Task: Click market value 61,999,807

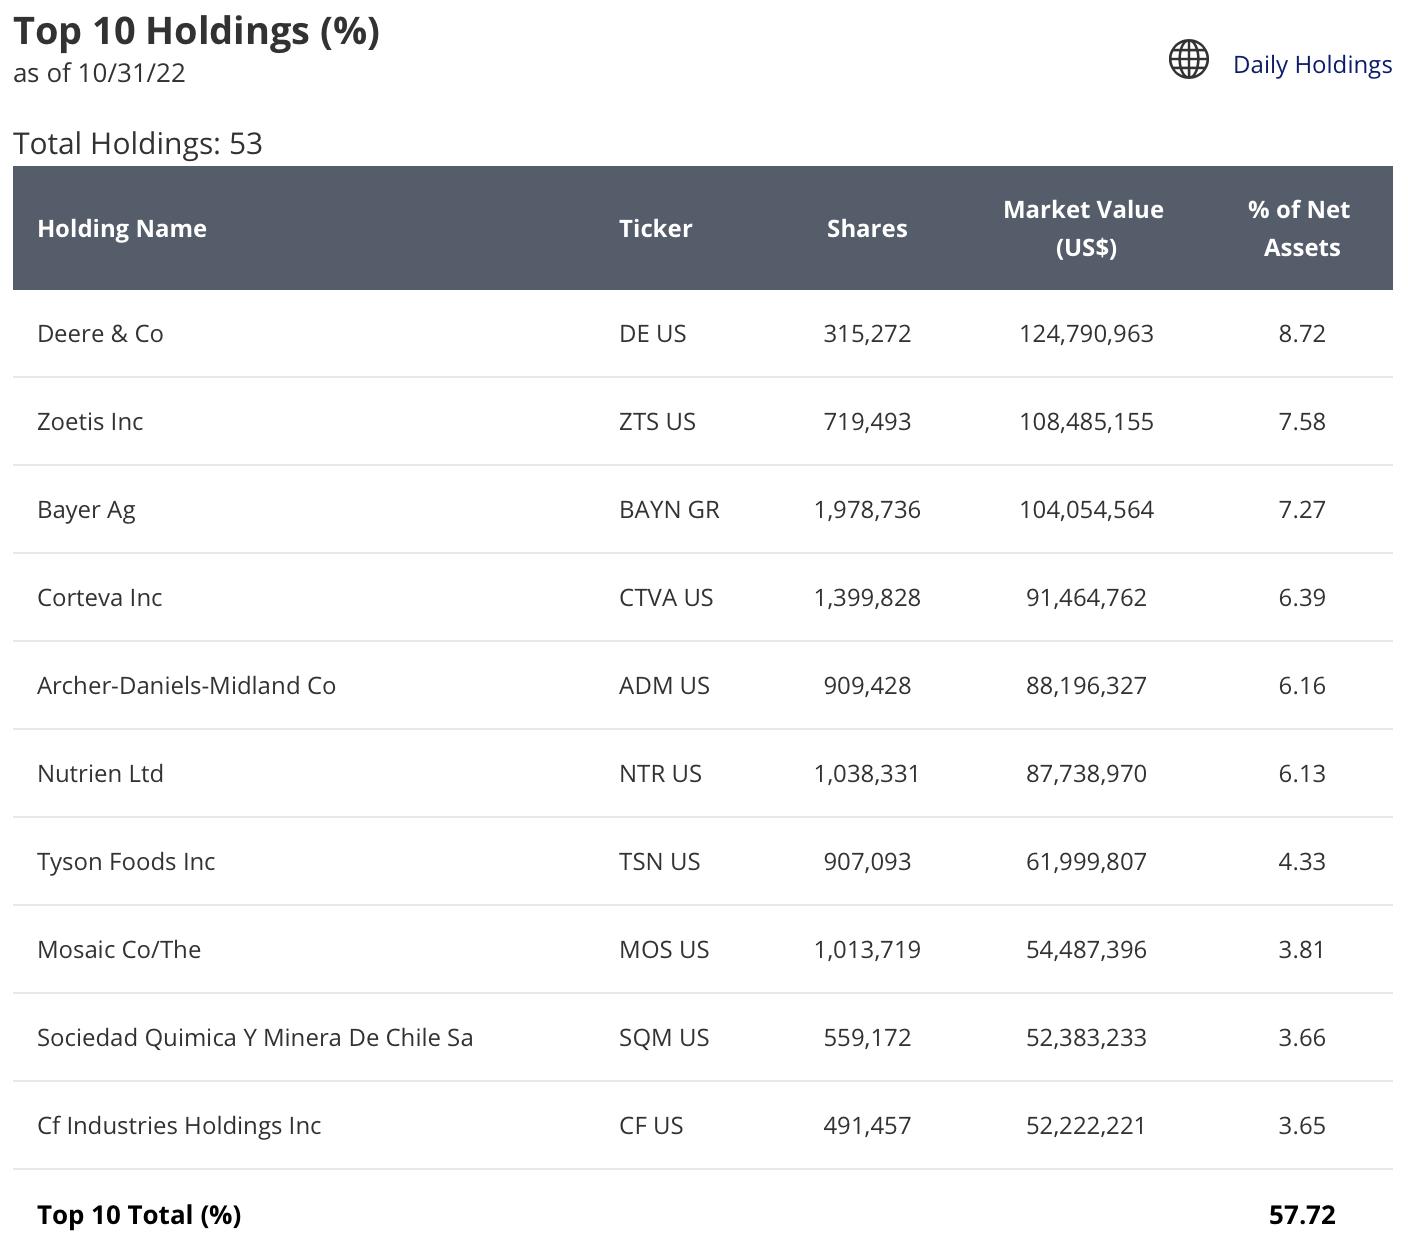Action: pyautogui.click(x=1086, y=861)
